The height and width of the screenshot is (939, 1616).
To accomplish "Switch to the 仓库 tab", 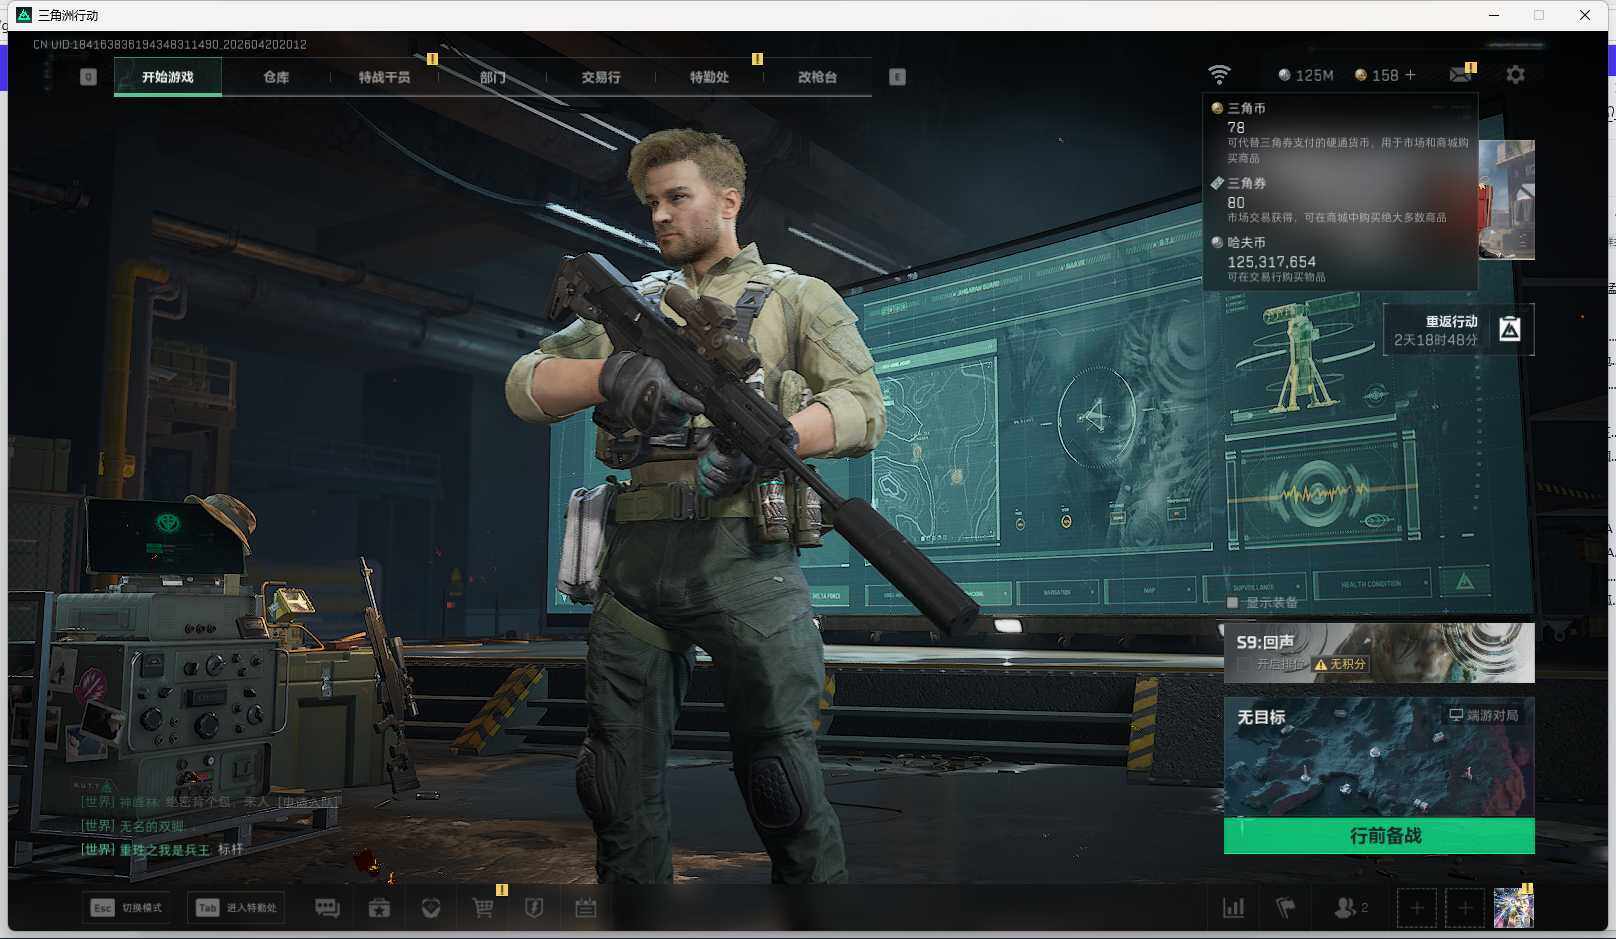I will coord(276,77).
